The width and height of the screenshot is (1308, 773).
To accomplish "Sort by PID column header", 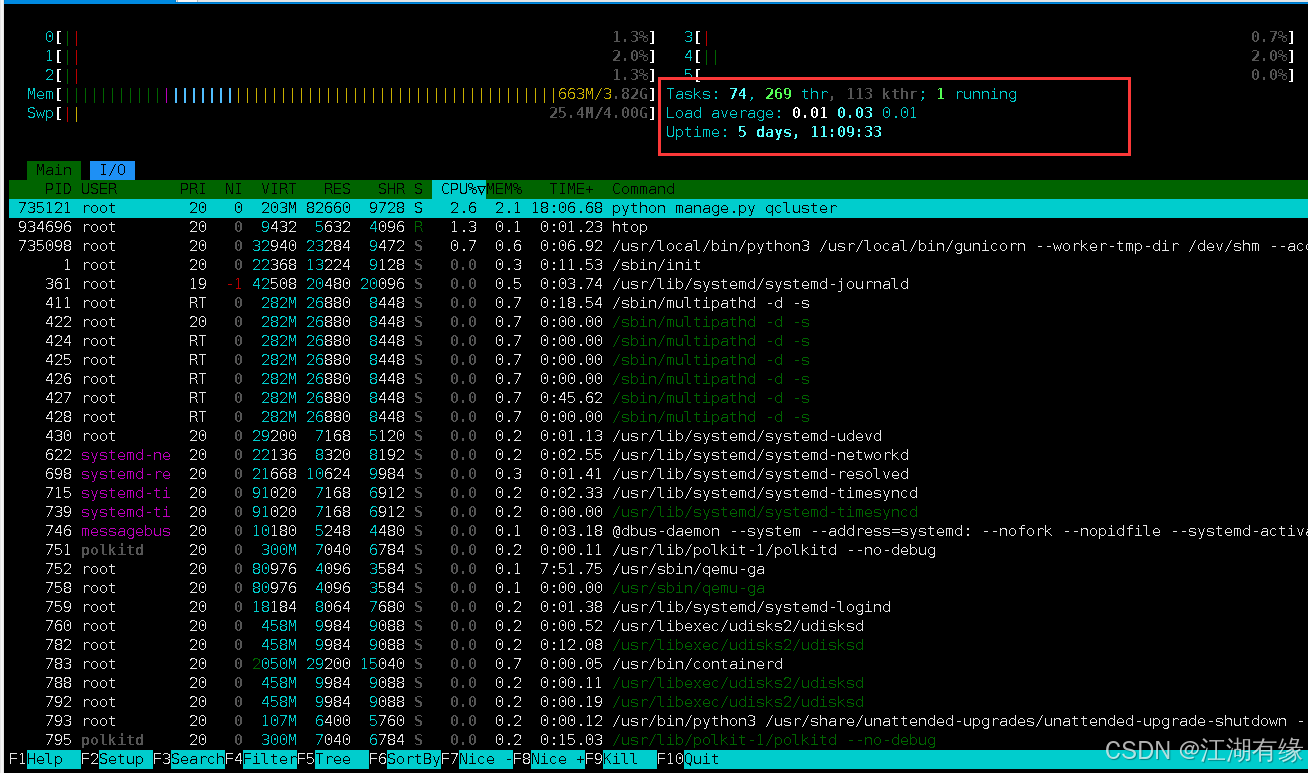I will pos(58,189).
